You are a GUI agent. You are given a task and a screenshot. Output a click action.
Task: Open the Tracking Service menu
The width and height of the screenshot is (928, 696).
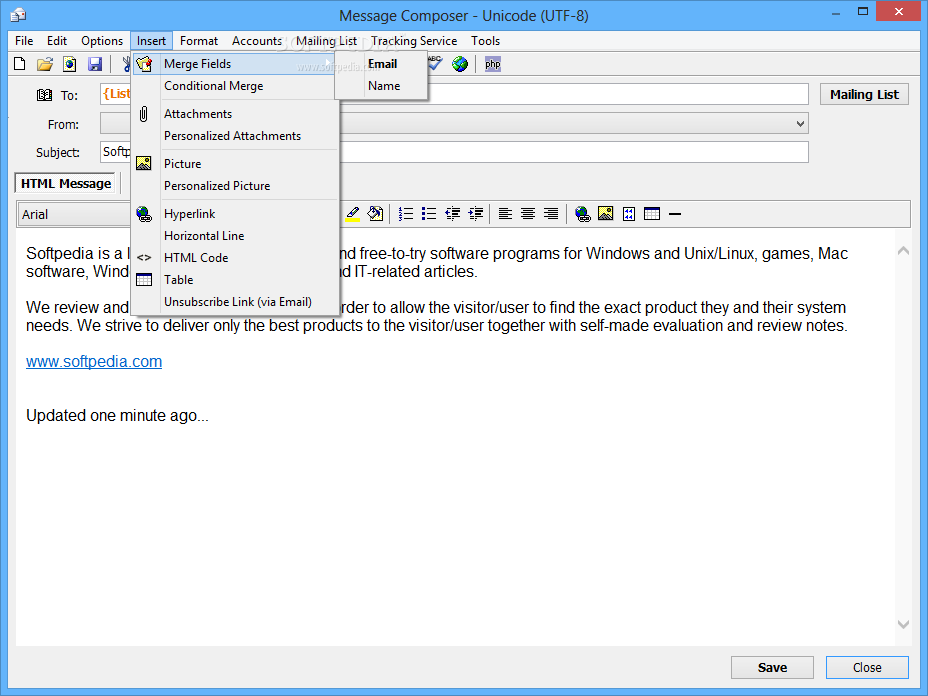tap(414, 41)
